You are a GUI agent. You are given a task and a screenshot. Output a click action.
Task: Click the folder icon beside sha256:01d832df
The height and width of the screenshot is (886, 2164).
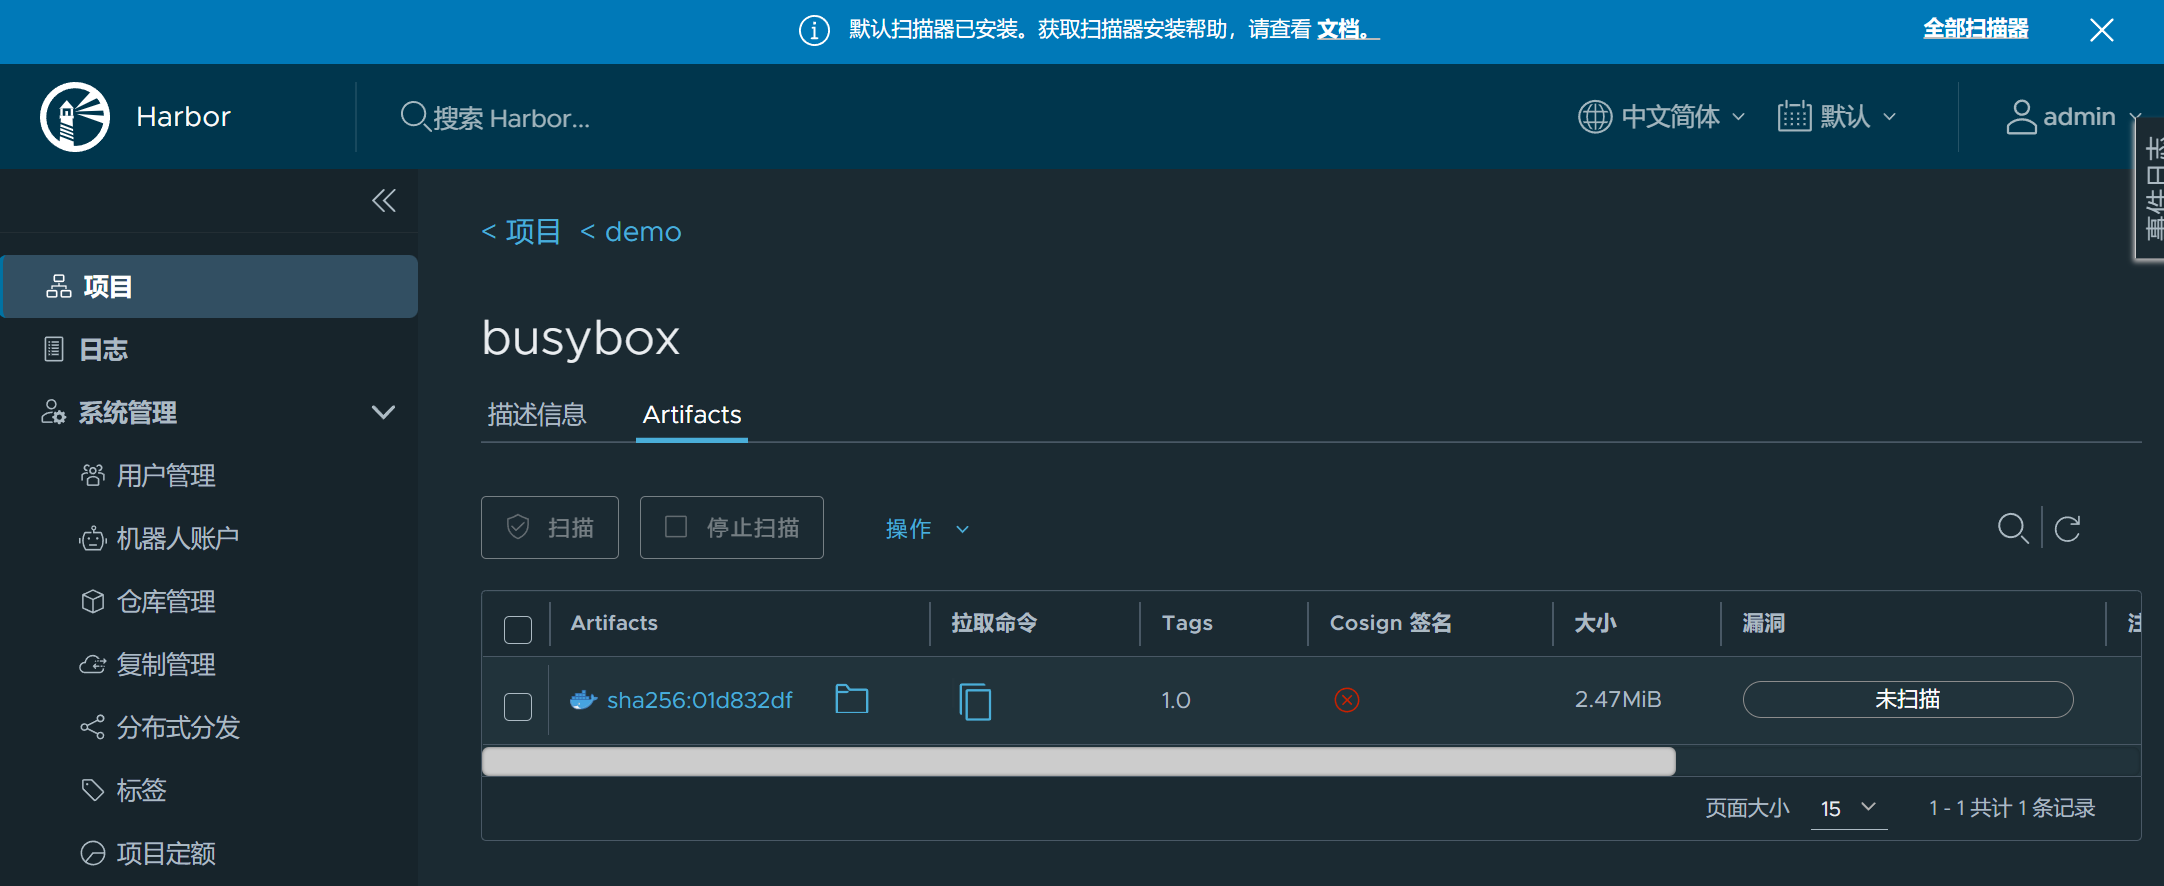pyautogui.click(x=851, y=699)
